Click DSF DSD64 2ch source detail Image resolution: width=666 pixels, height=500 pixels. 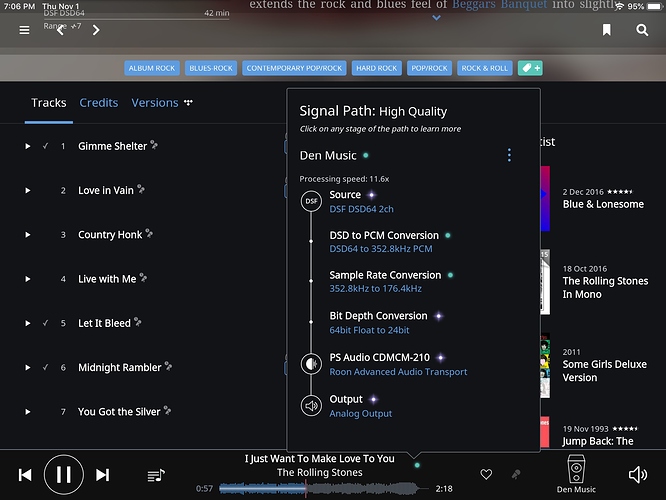coord(361,209)
